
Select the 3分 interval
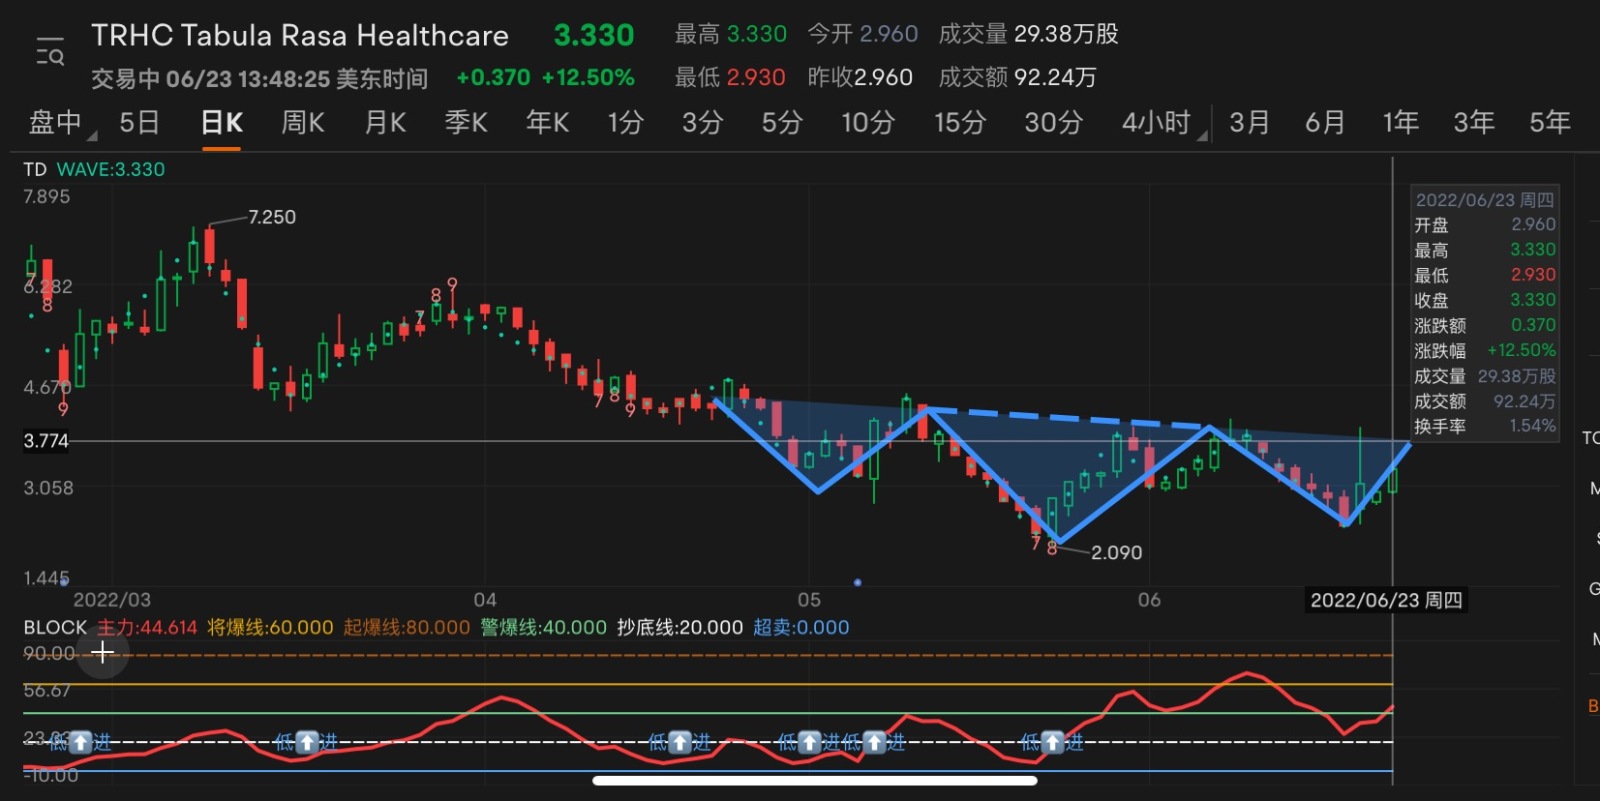(702, 122)
